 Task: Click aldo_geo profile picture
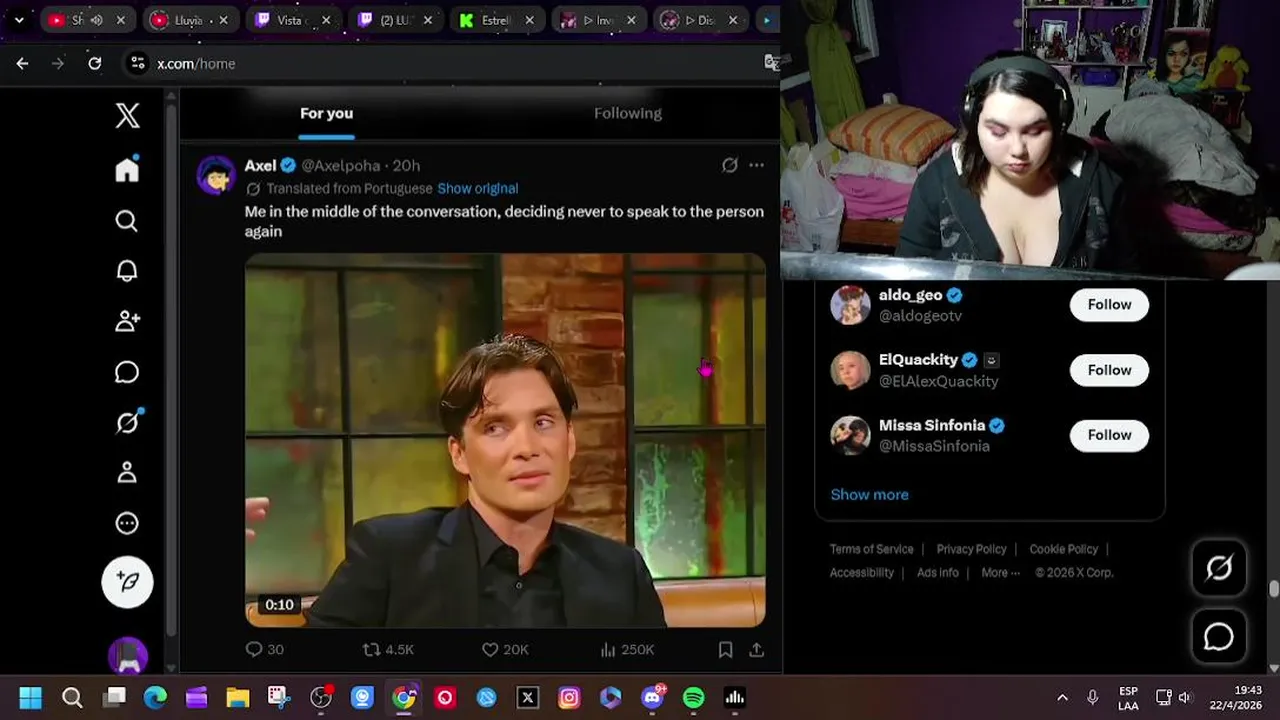click(x=850, y=305)
